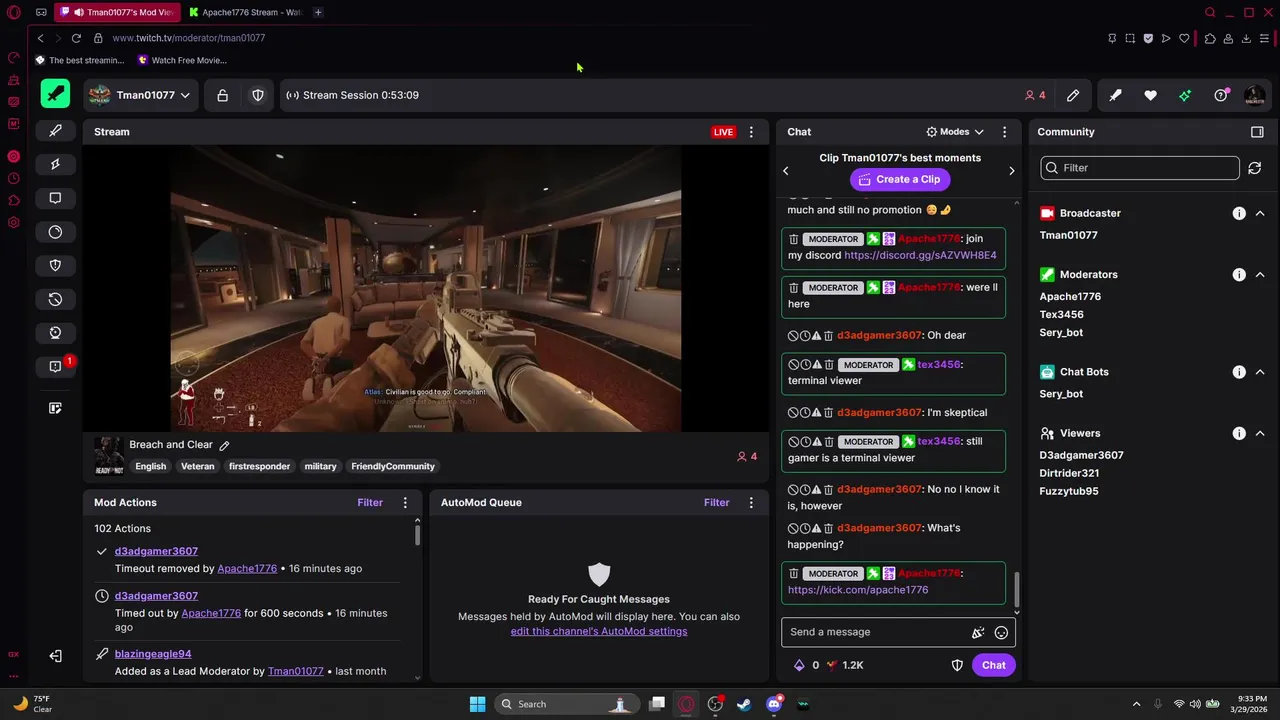Open Stream panel three-dot menu

(x=751, y=132)
